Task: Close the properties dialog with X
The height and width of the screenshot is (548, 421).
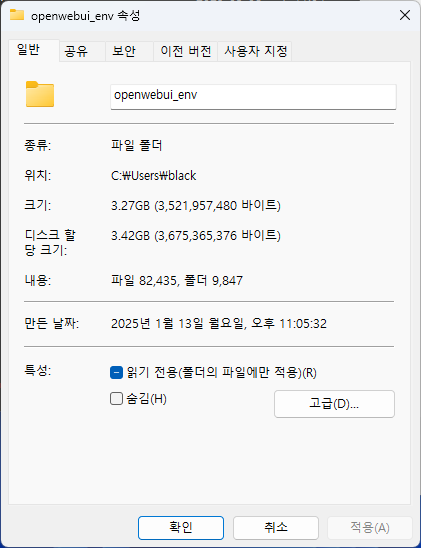Action: point(405,15)
